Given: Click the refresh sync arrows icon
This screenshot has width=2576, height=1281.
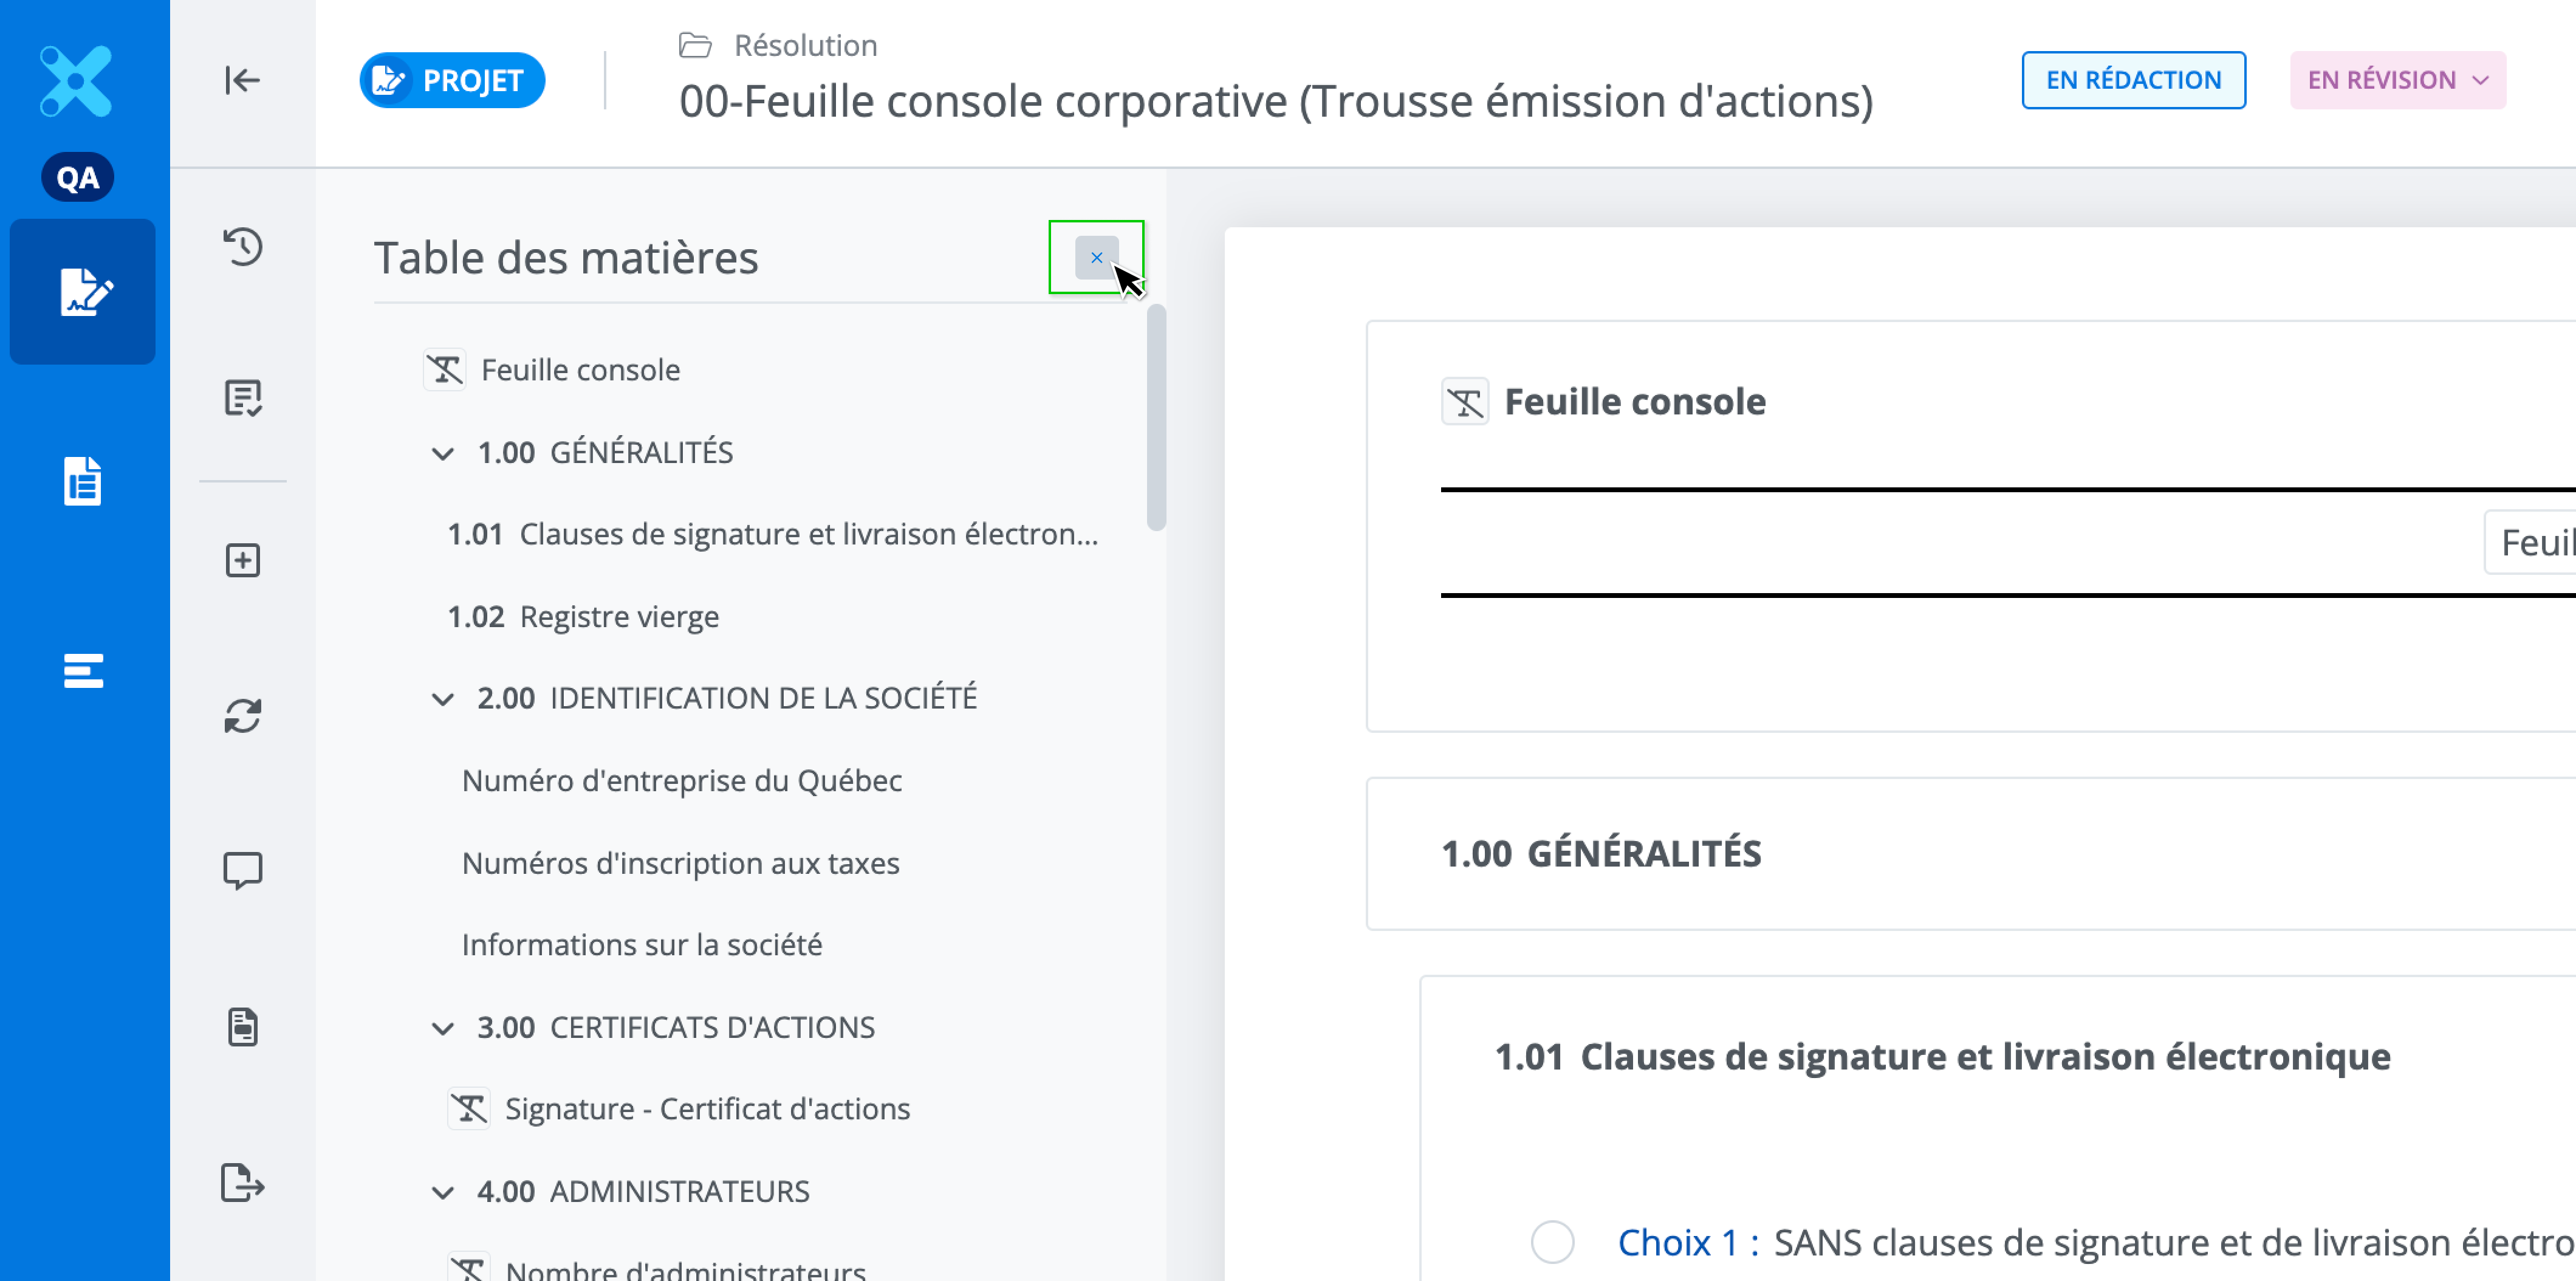Looking at the screenshot, I should coord(243,716).
